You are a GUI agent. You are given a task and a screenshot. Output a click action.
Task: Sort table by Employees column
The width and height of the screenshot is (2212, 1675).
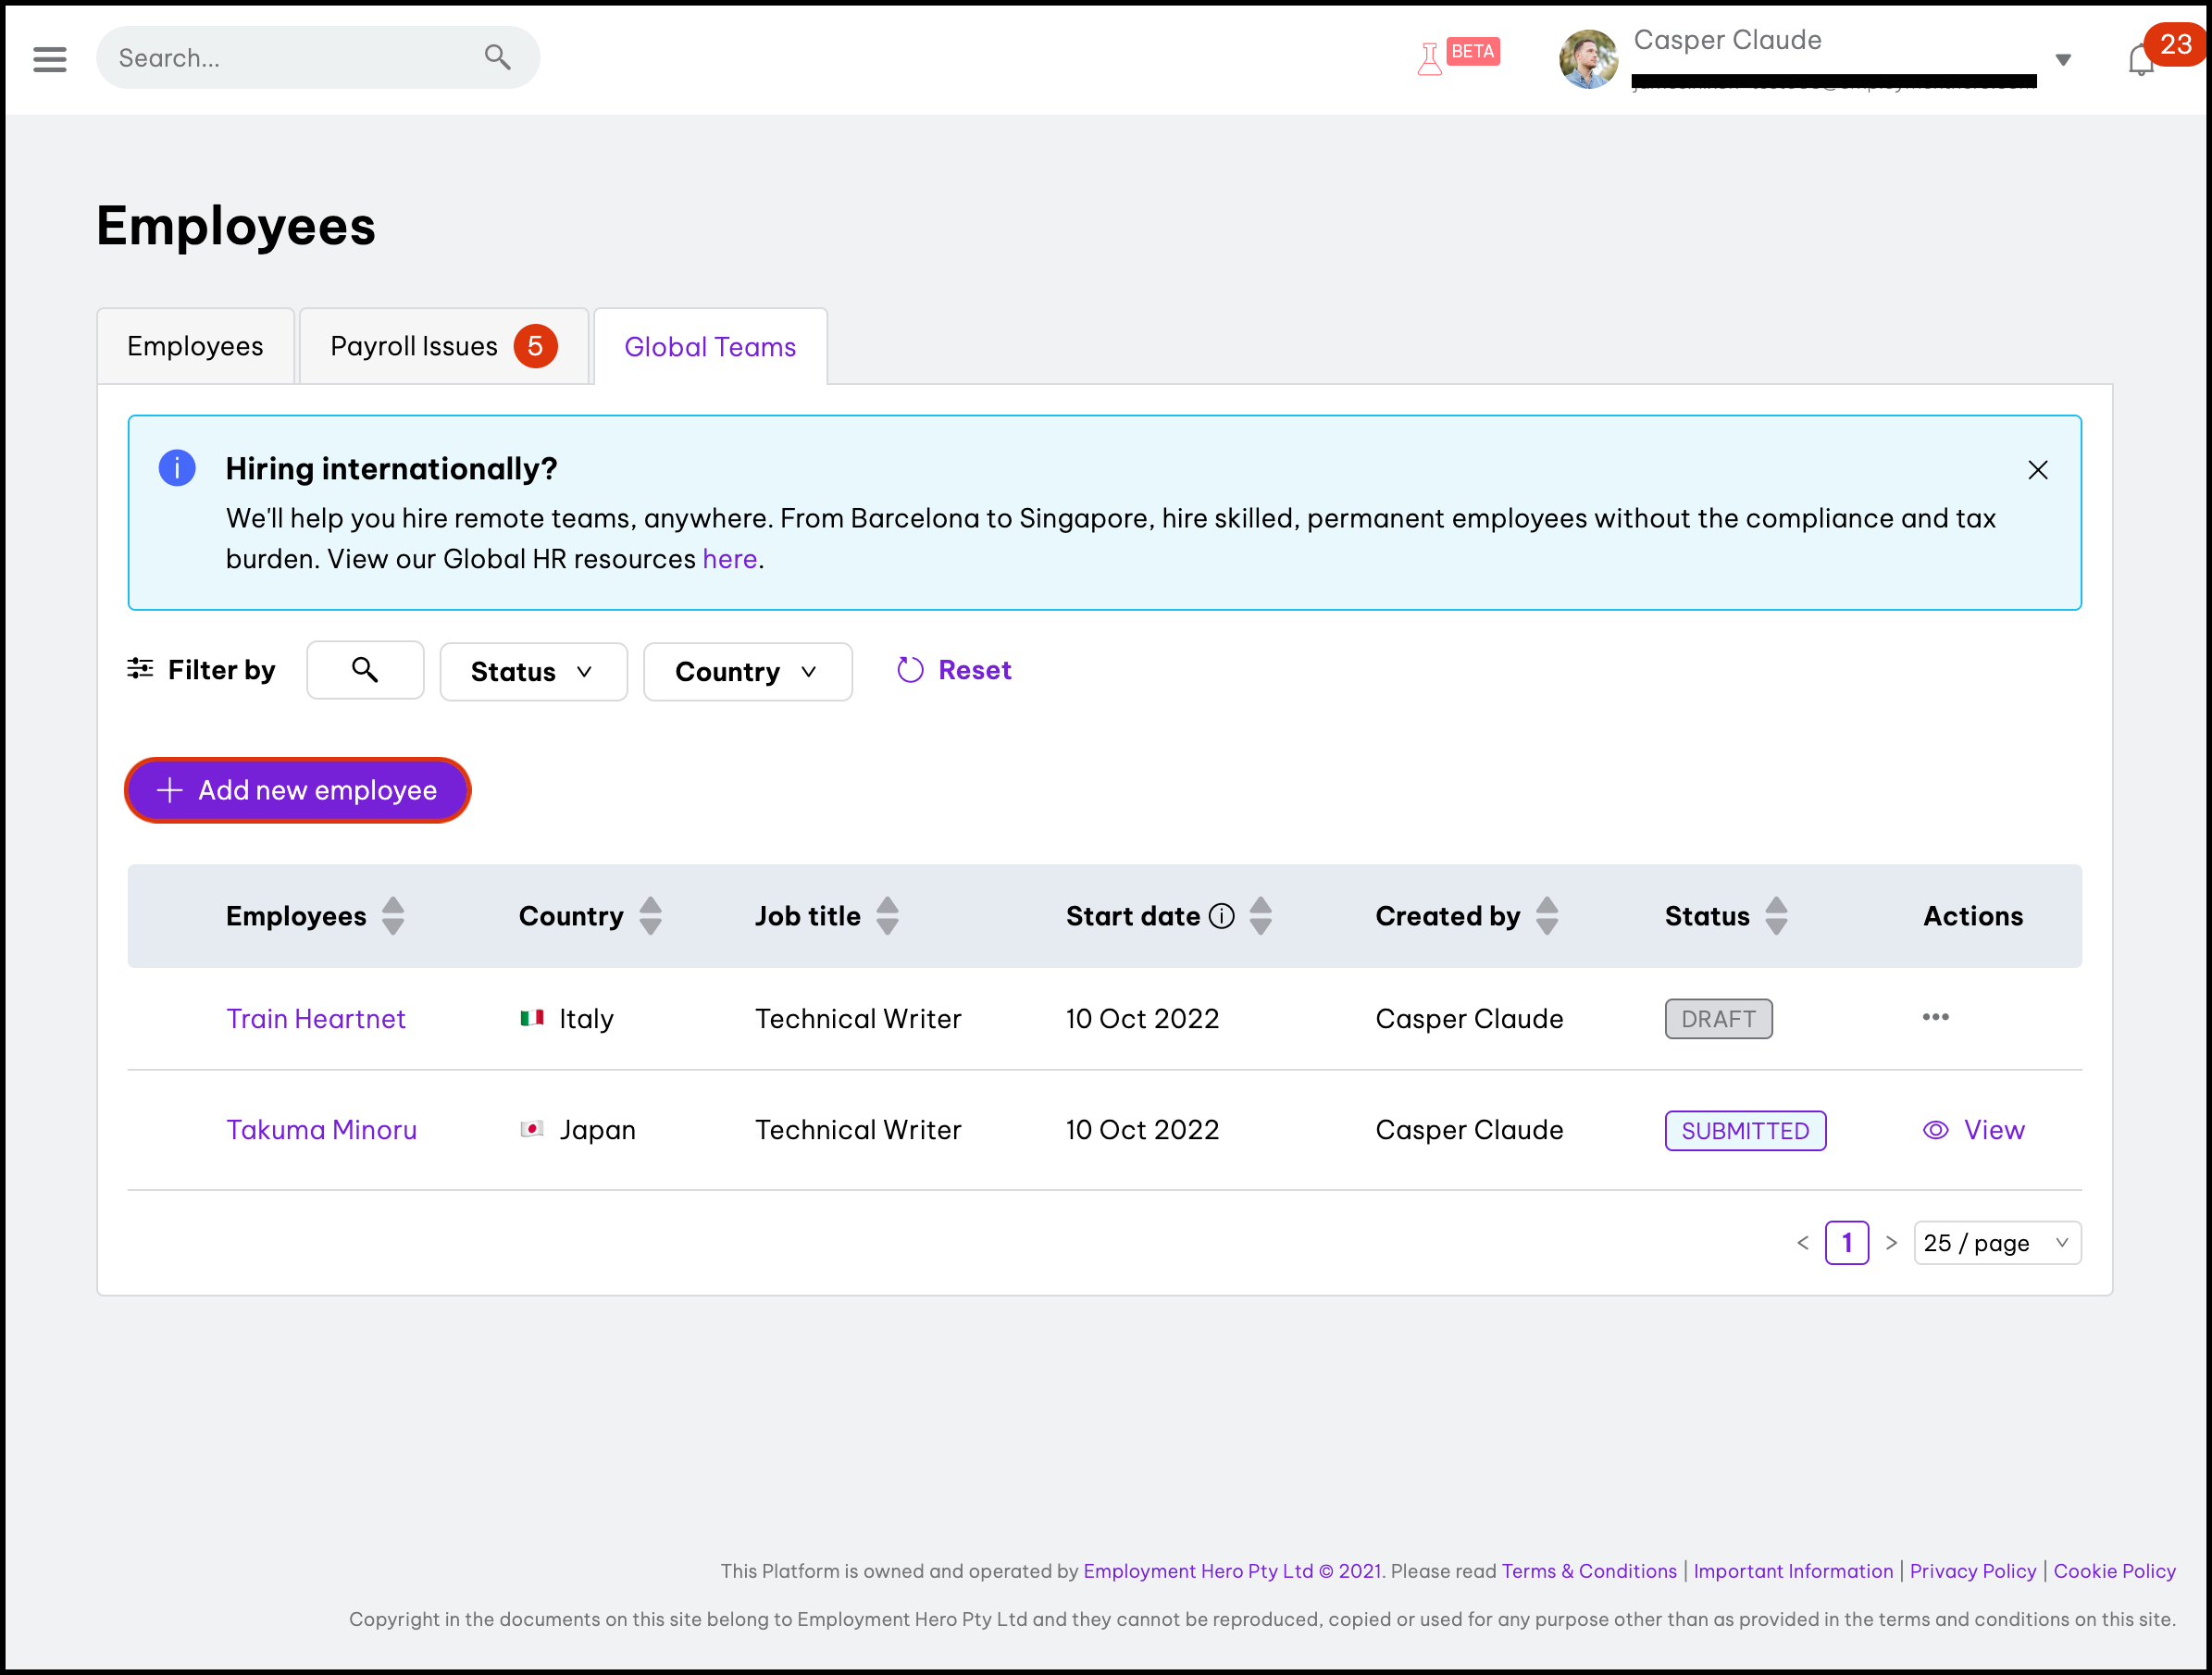click(393, 916)
